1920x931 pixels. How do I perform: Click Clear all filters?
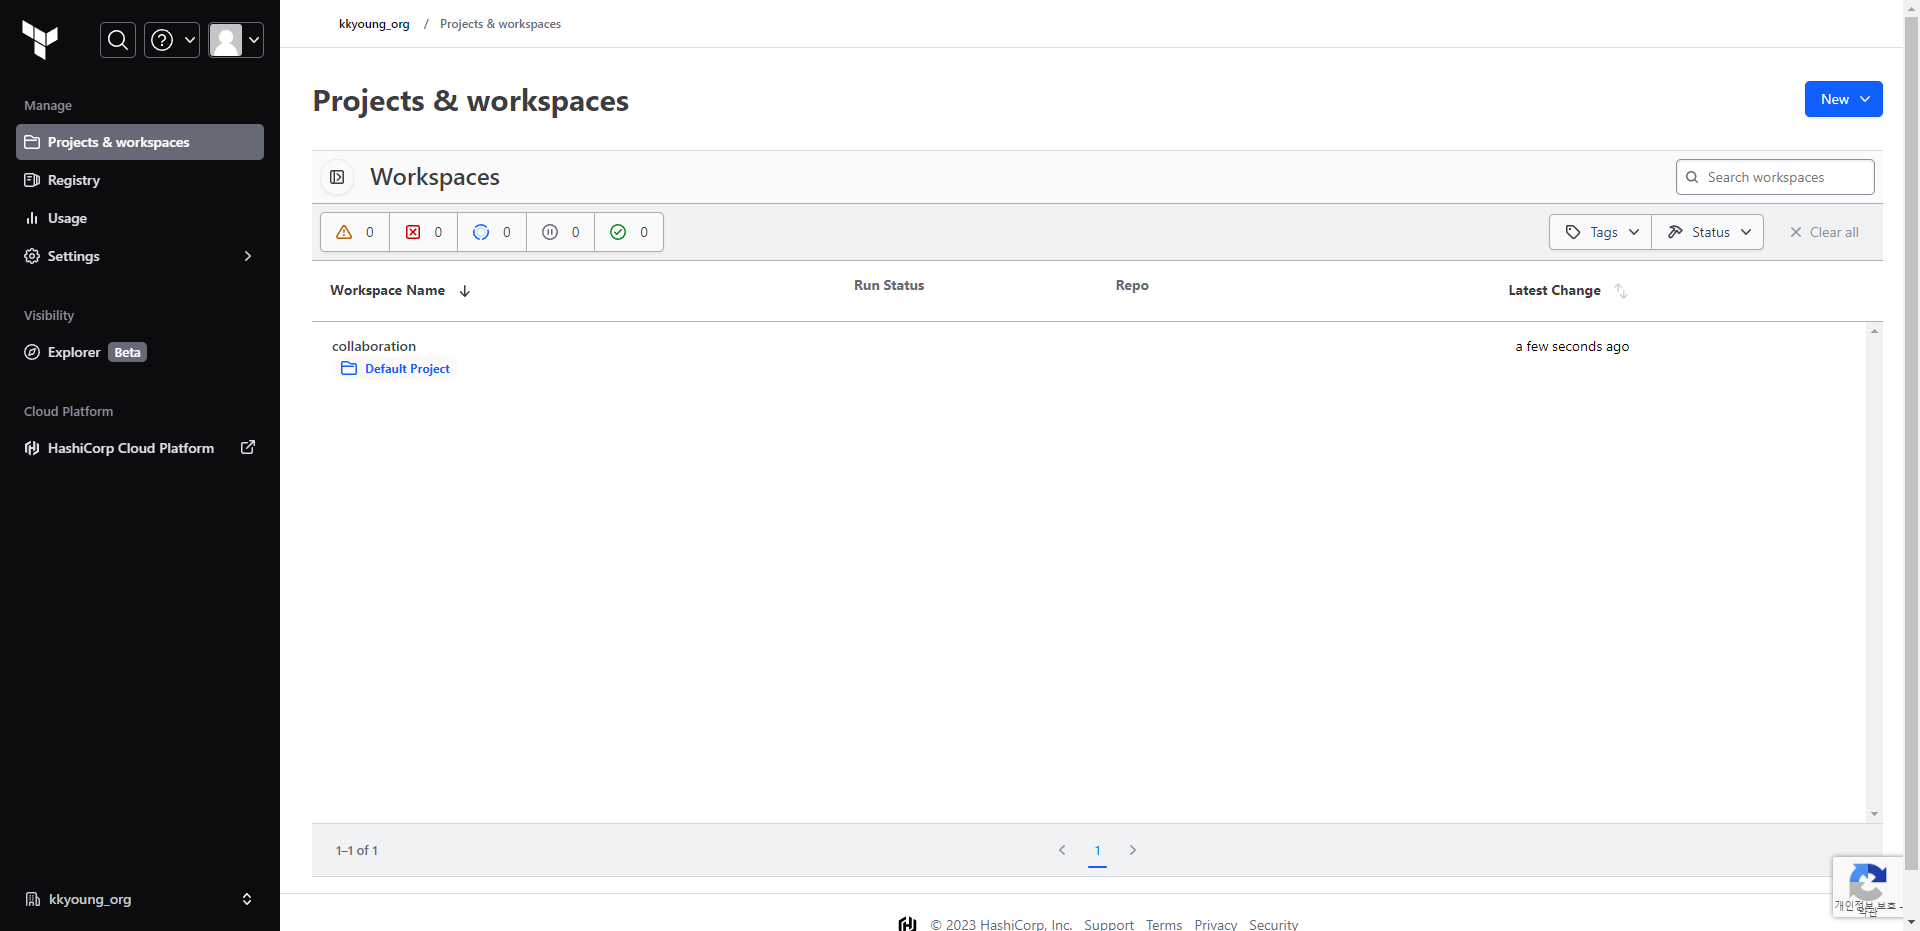click(x=1824, y=232)
